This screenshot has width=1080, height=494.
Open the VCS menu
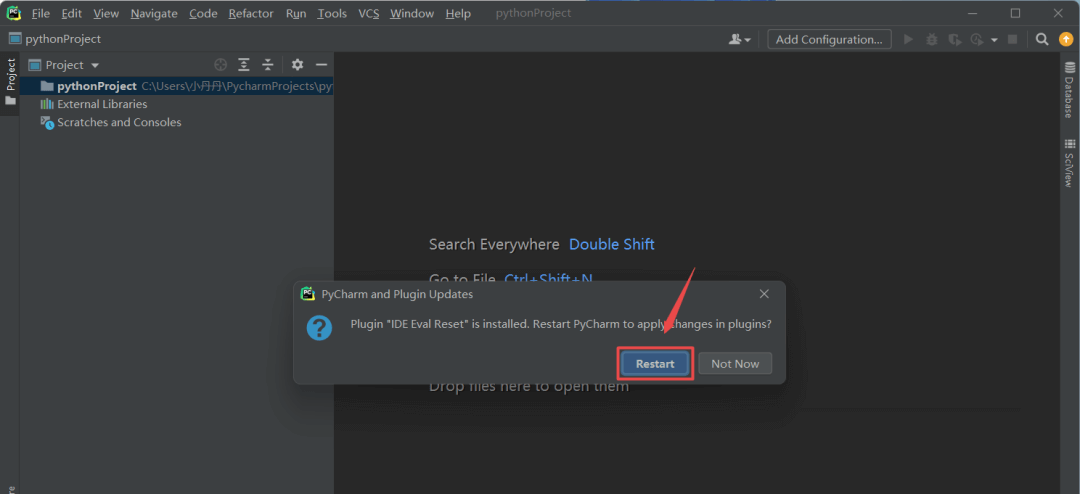(369, 13)
